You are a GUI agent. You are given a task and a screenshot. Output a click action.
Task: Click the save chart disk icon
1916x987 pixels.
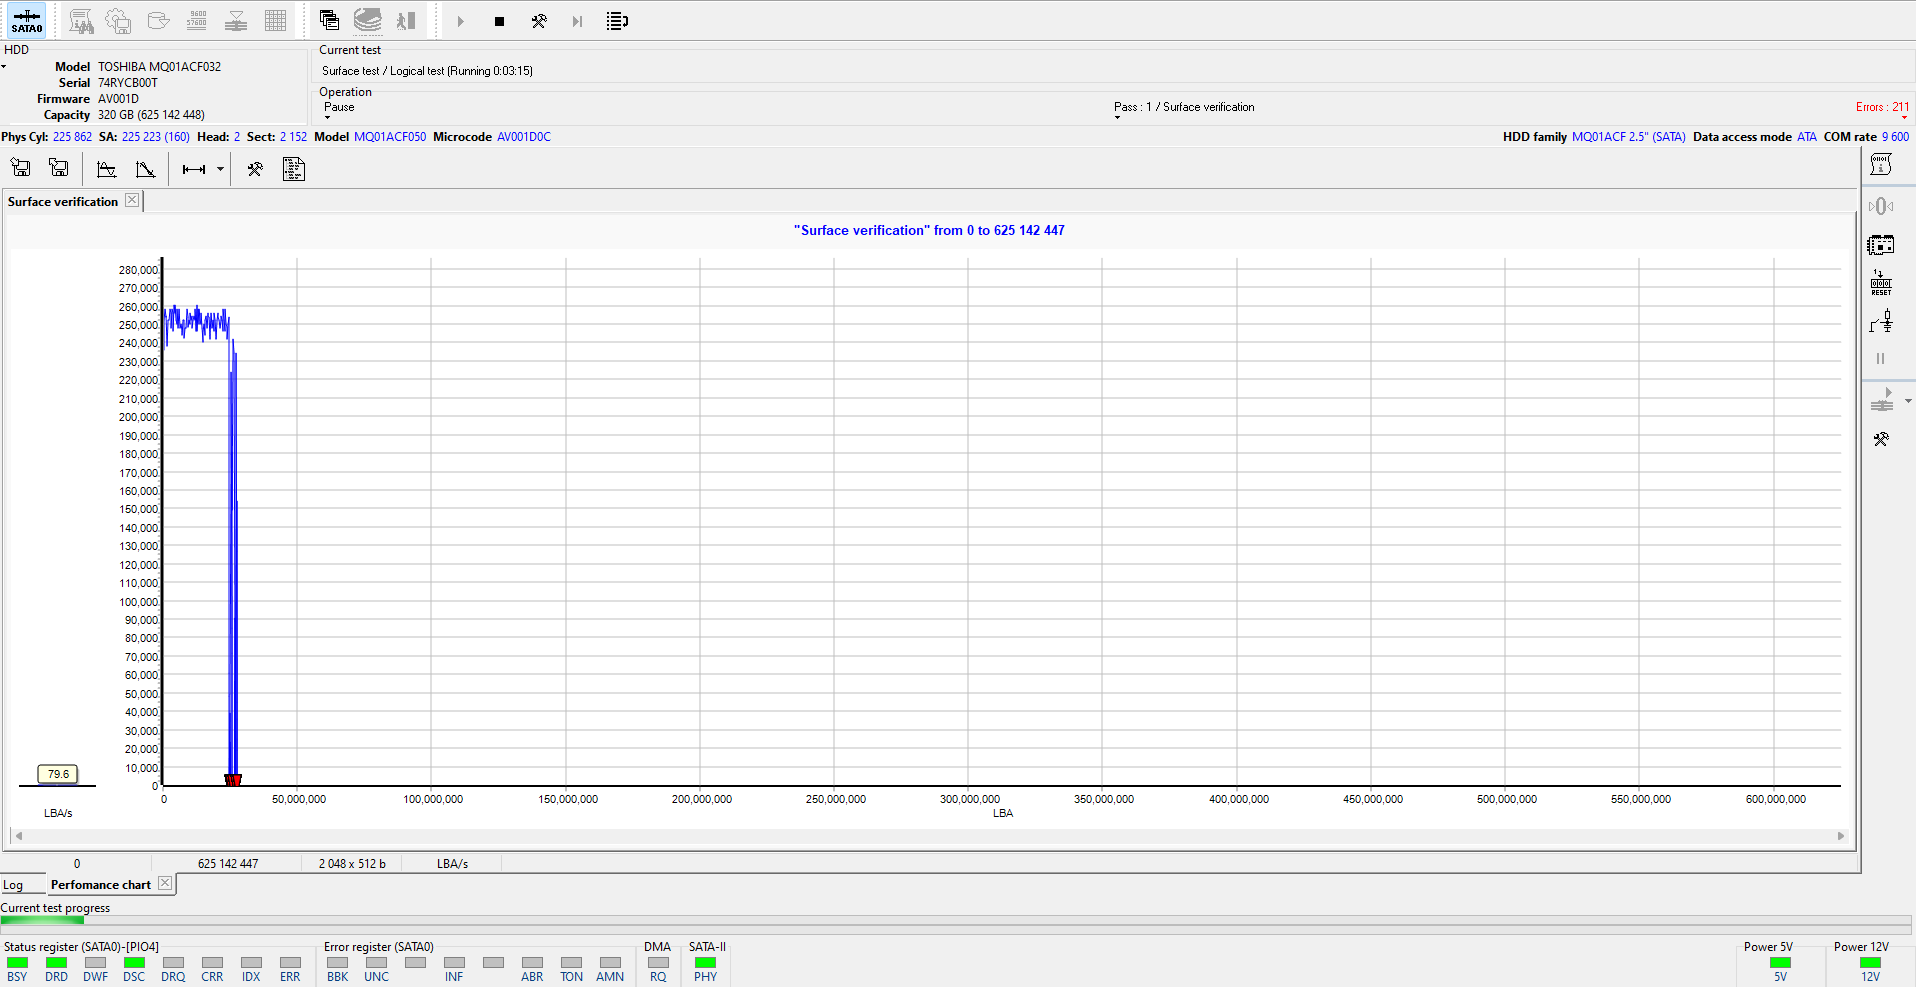59,168
